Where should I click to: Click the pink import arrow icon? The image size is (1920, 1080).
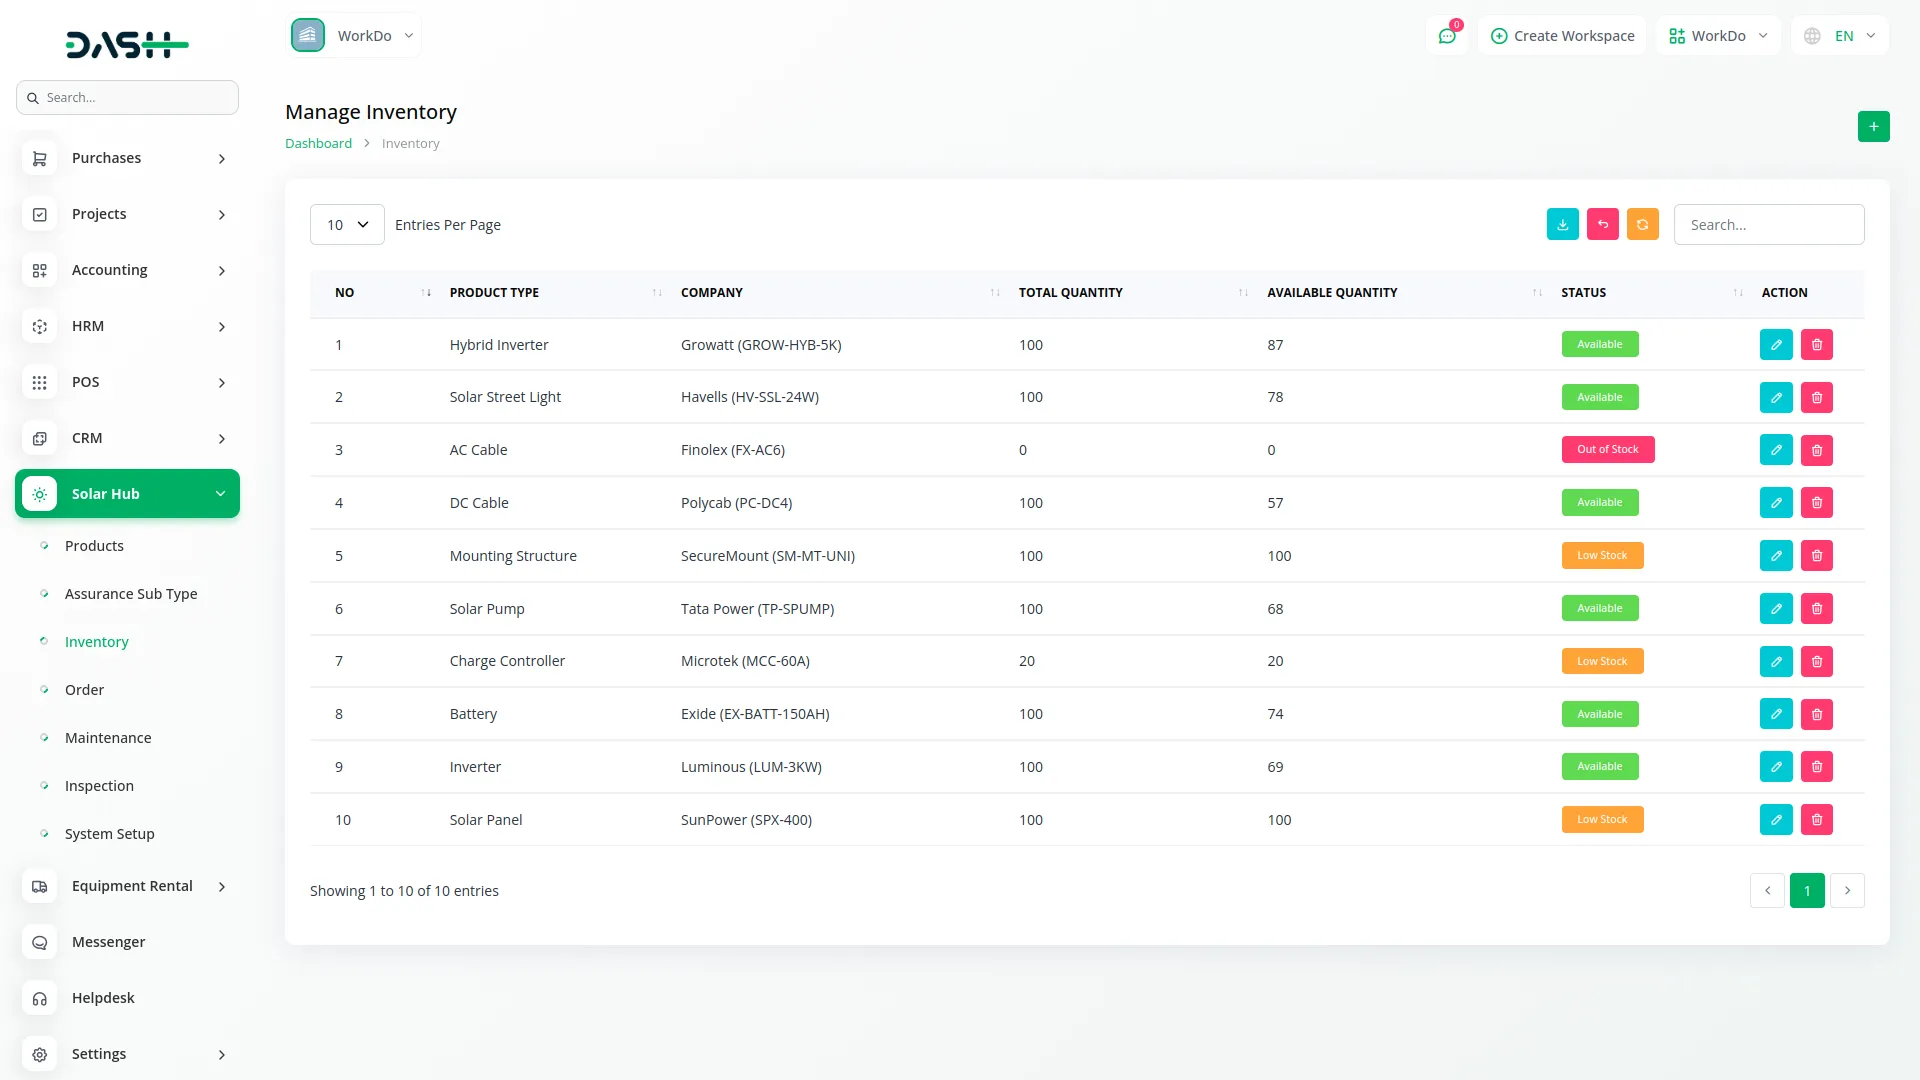pos(1602,224)
